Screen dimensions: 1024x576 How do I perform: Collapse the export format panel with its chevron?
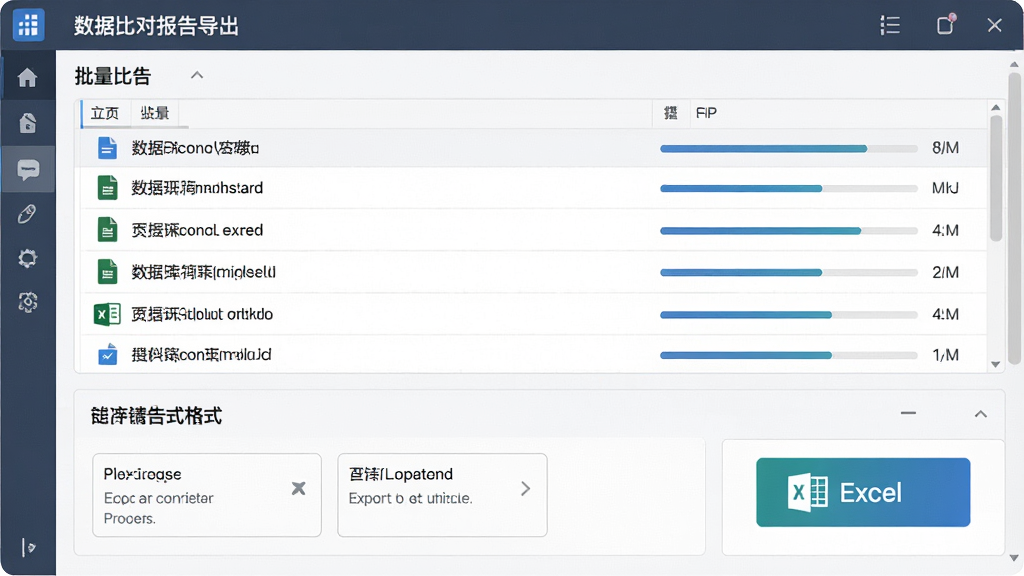point(980,414)
